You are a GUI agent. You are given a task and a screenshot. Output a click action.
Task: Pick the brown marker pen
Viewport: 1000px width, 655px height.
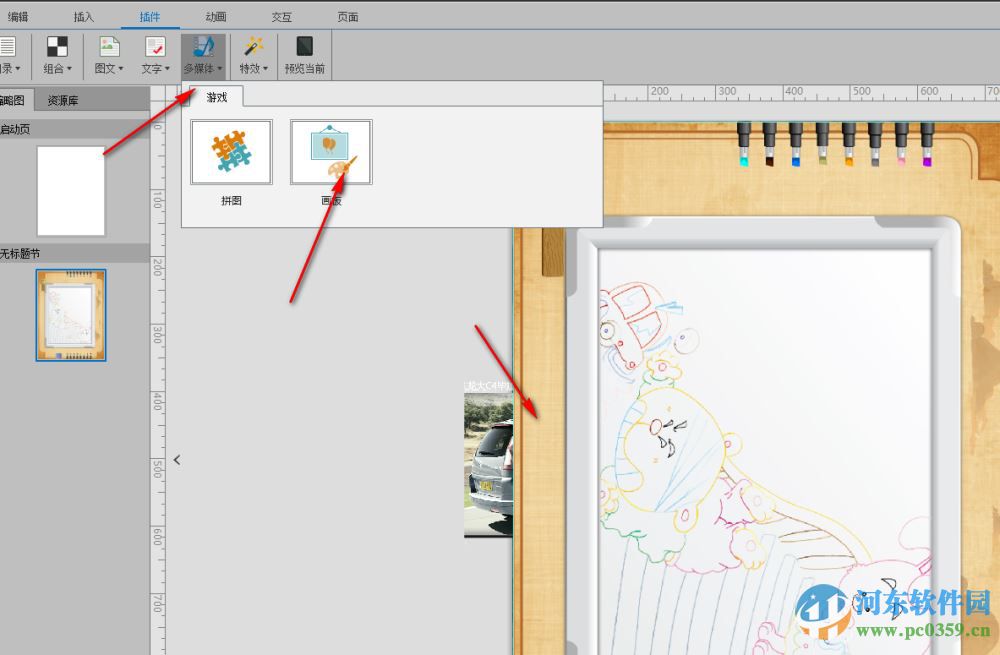(770, 145)
